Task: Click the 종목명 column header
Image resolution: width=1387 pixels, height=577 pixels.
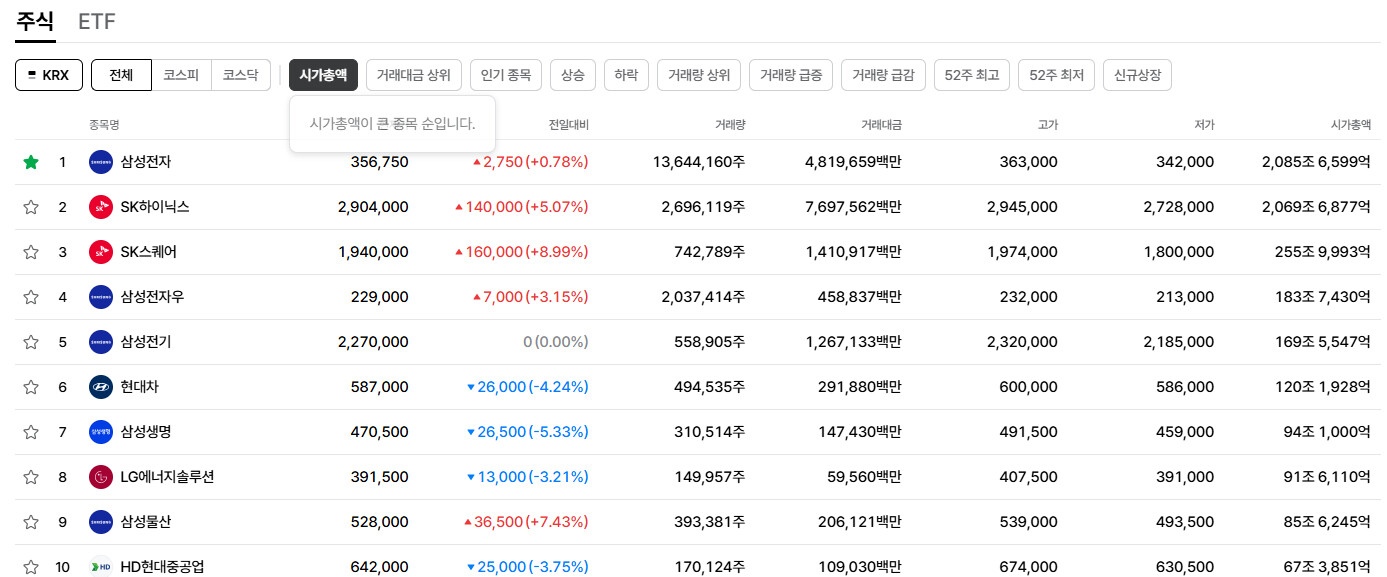Action: [x=104, y=125]
